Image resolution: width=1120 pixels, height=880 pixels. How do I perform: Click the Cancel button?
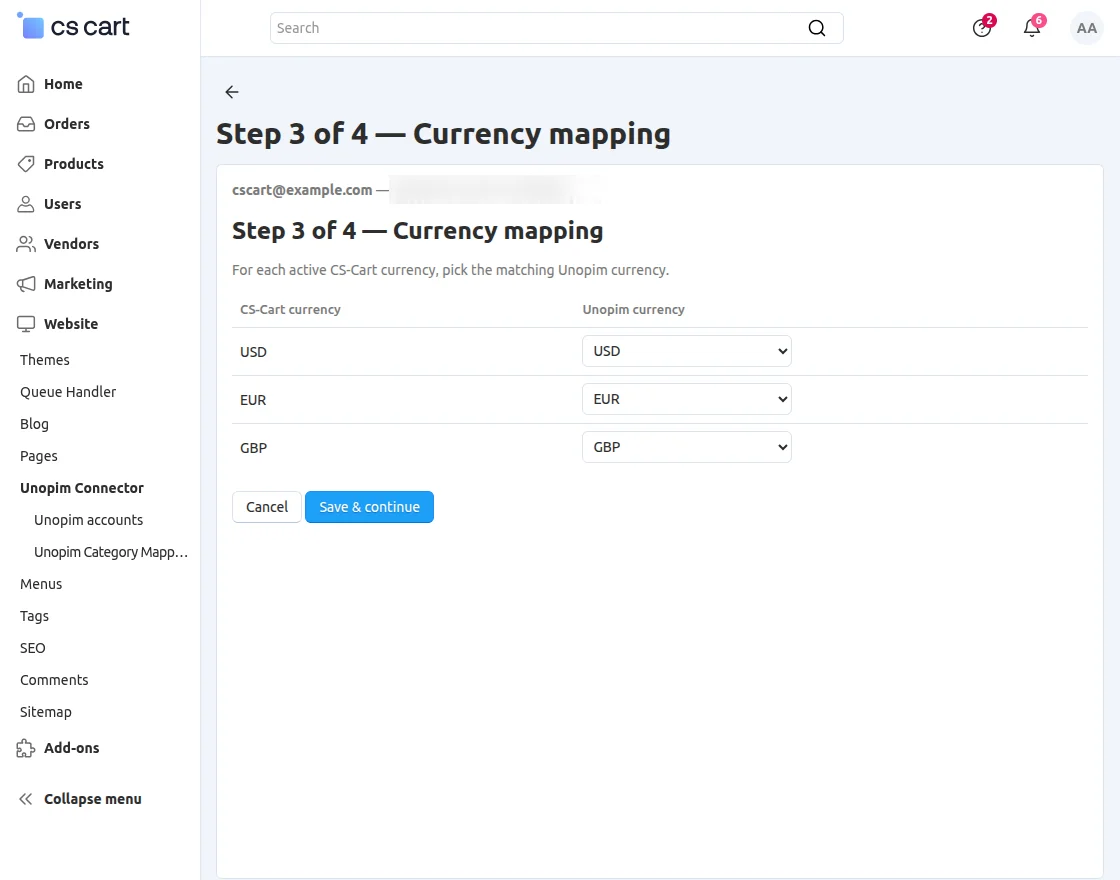(x=266, y=506)
